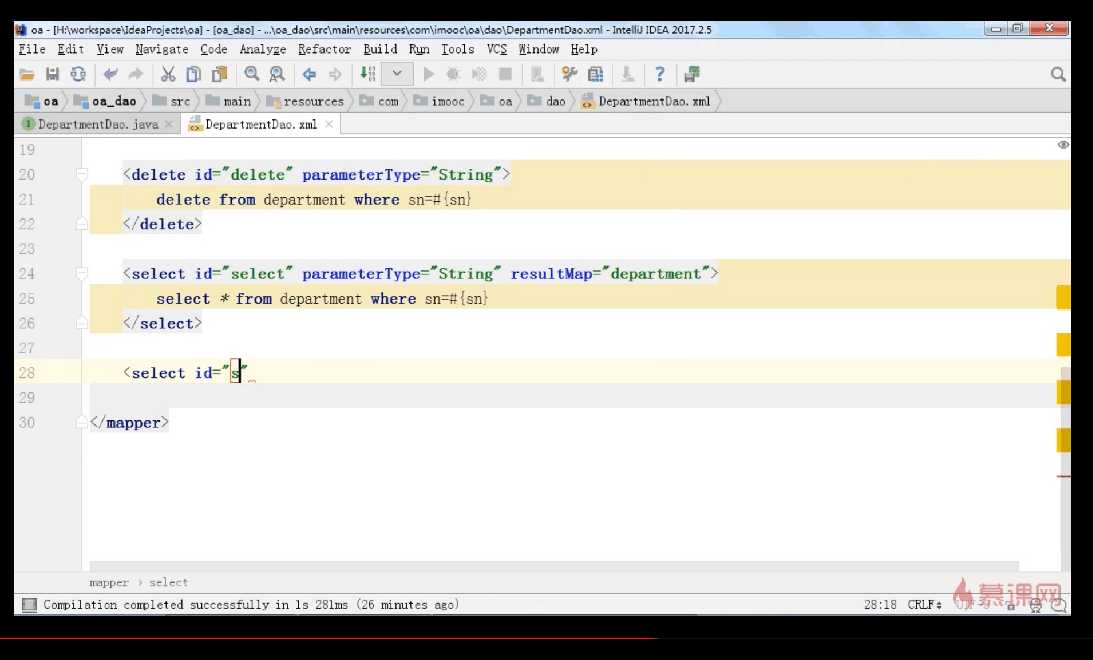Open the File menu
Image resolution: width=1093 pixels, height=660 pixels.
pyautogui.click(x=32, y=49)
